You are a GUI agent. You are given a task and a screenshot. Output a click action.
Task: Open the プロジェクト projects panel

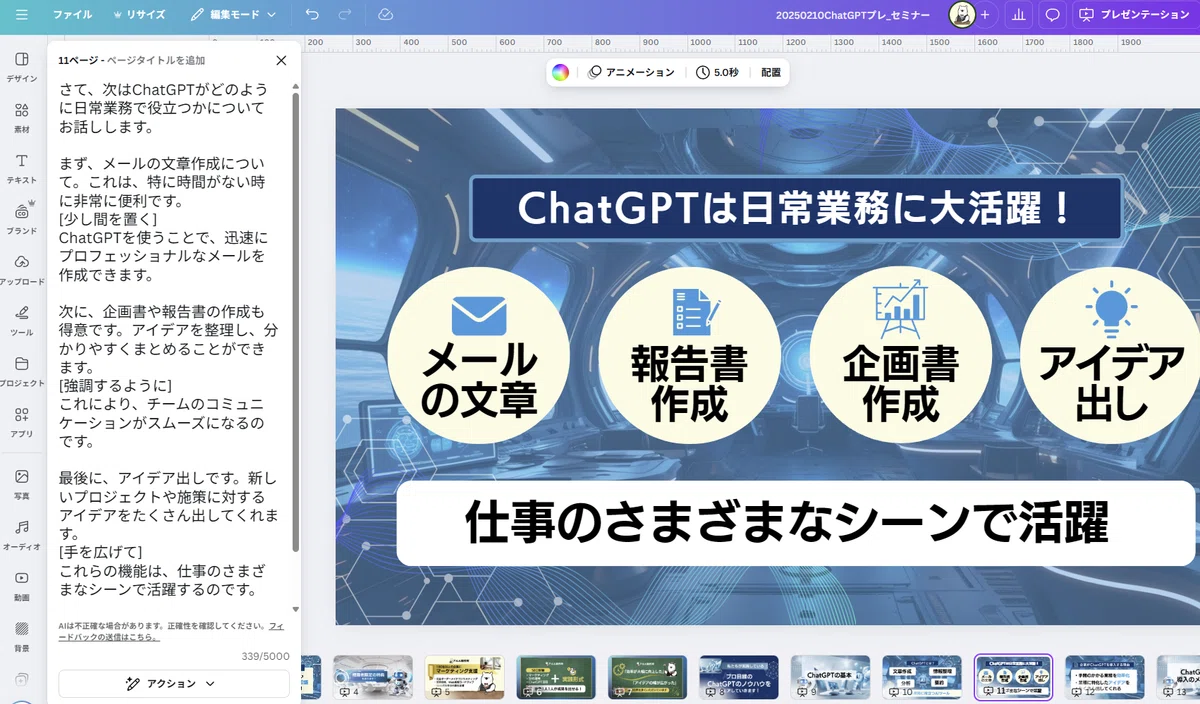(x=22, y=371)
